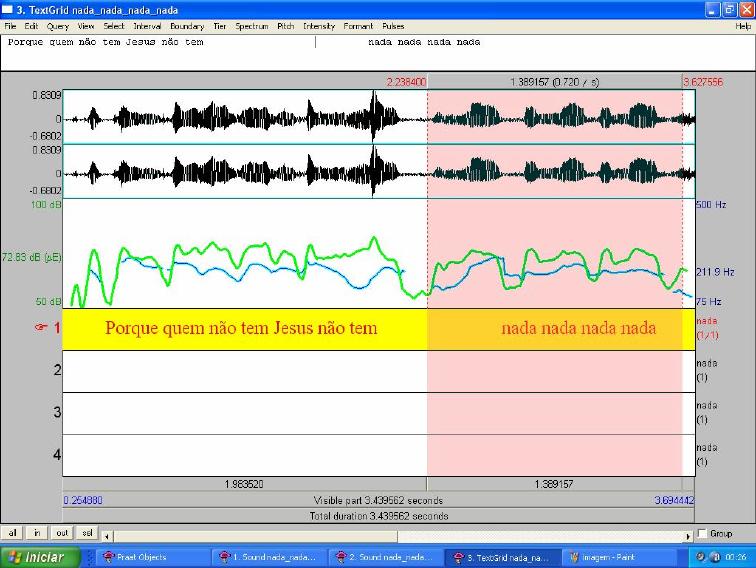The width and height of the screenshot is (756, 568).
Task: Click the scrollbar left arrow
Action: (x=107, y=536)
